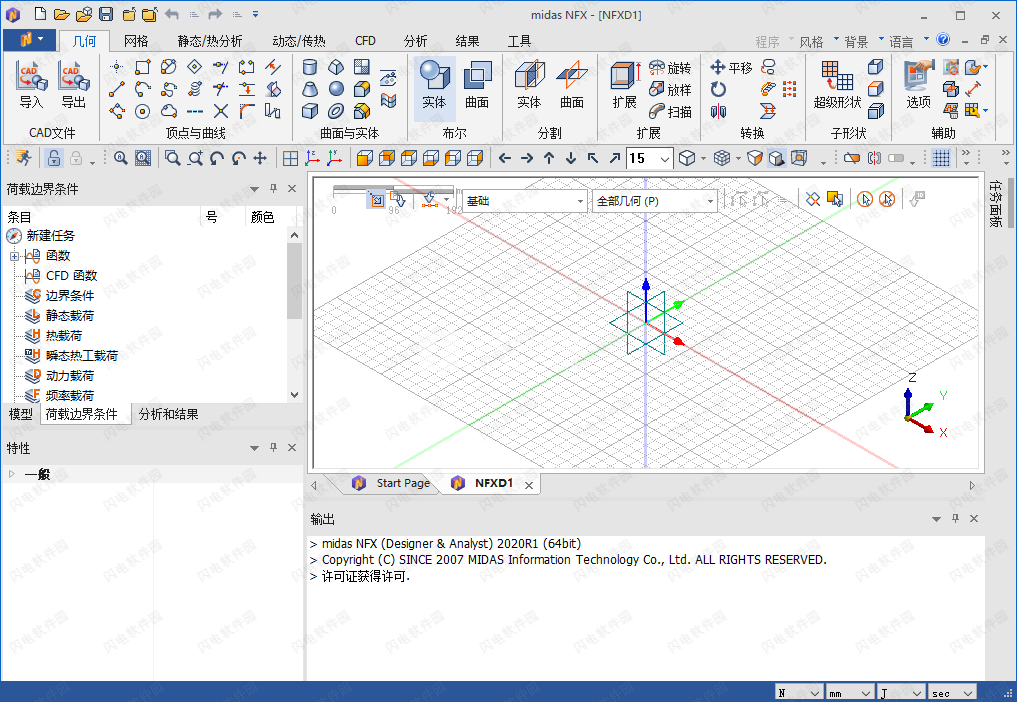Click the line-by-two-points curve tool

click(x=117, y=89)
